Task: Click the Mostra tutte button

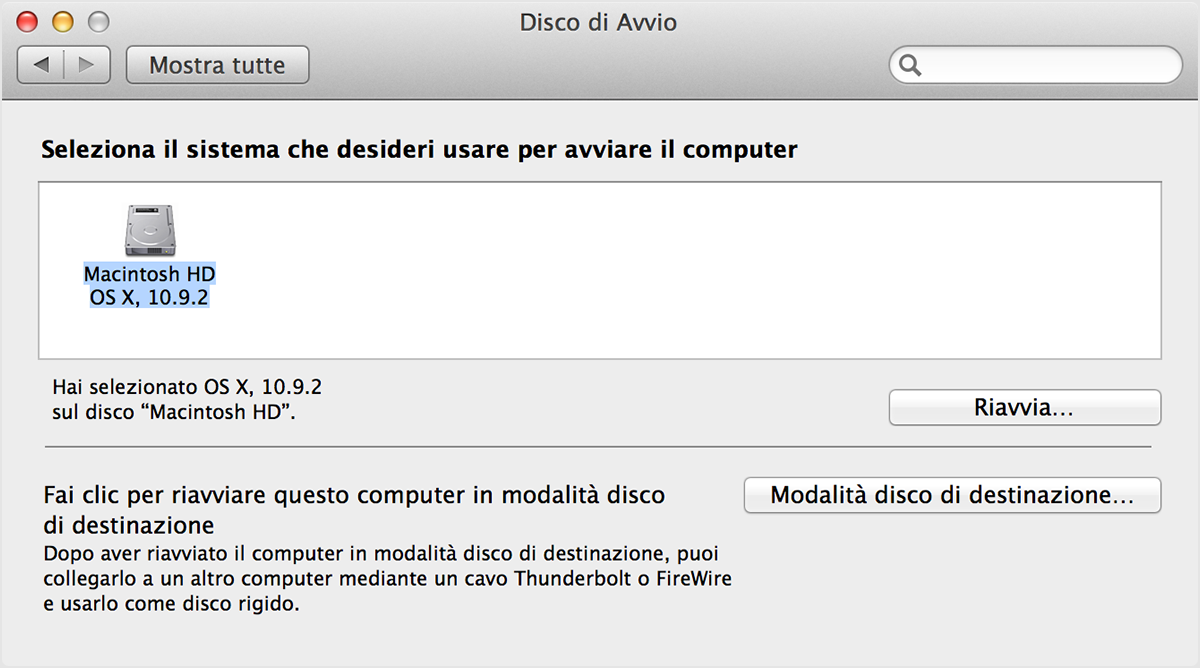Action: pyautogui.click(x=217, y=65)
